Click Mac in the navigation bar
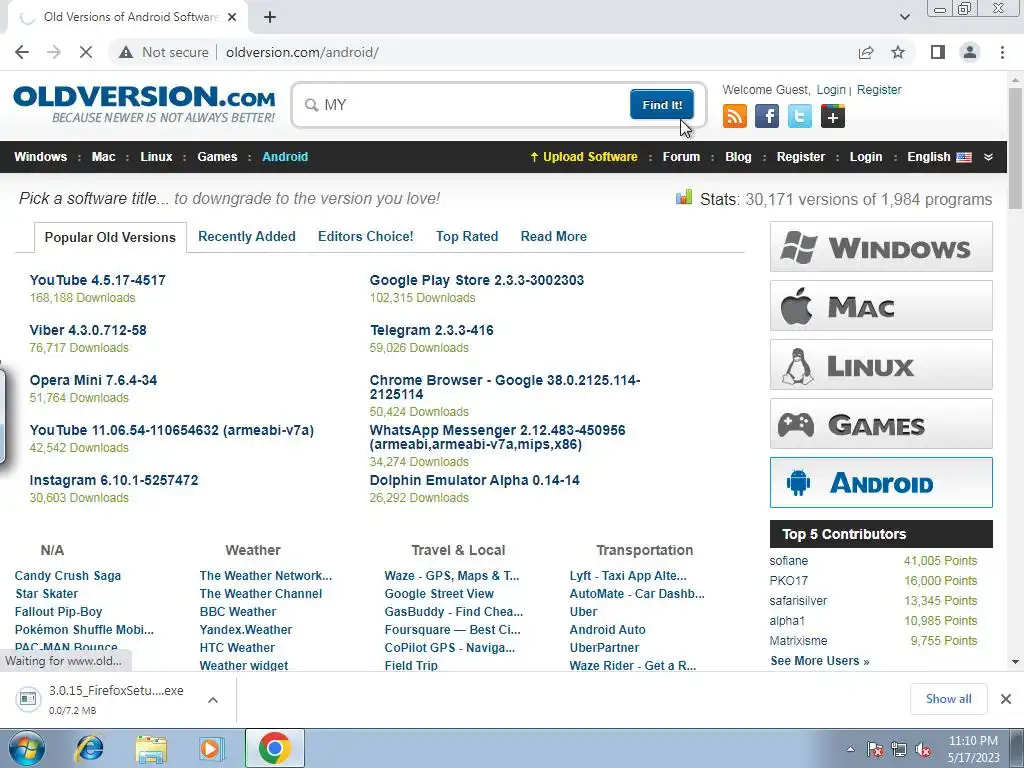Image resolution: width=1024 pixels, height=768 pixels. click(103, 157)
